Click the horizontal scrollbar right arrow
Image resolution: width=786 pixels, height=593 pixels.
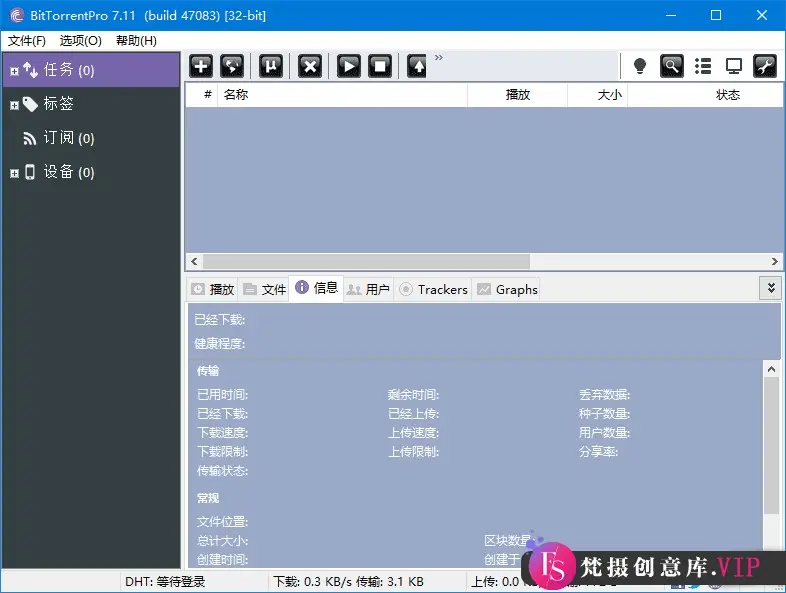pyautogui.click(x=774, y=261)
